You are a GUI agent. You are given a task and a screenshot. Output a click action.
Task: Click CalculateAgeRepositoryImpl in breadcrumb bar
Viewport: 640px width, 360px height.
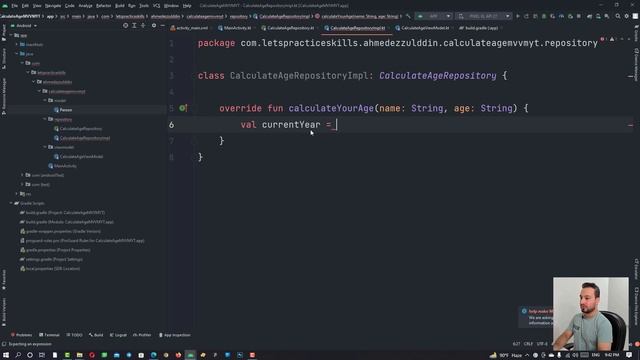pyautogui.click(x=282, y=16)
